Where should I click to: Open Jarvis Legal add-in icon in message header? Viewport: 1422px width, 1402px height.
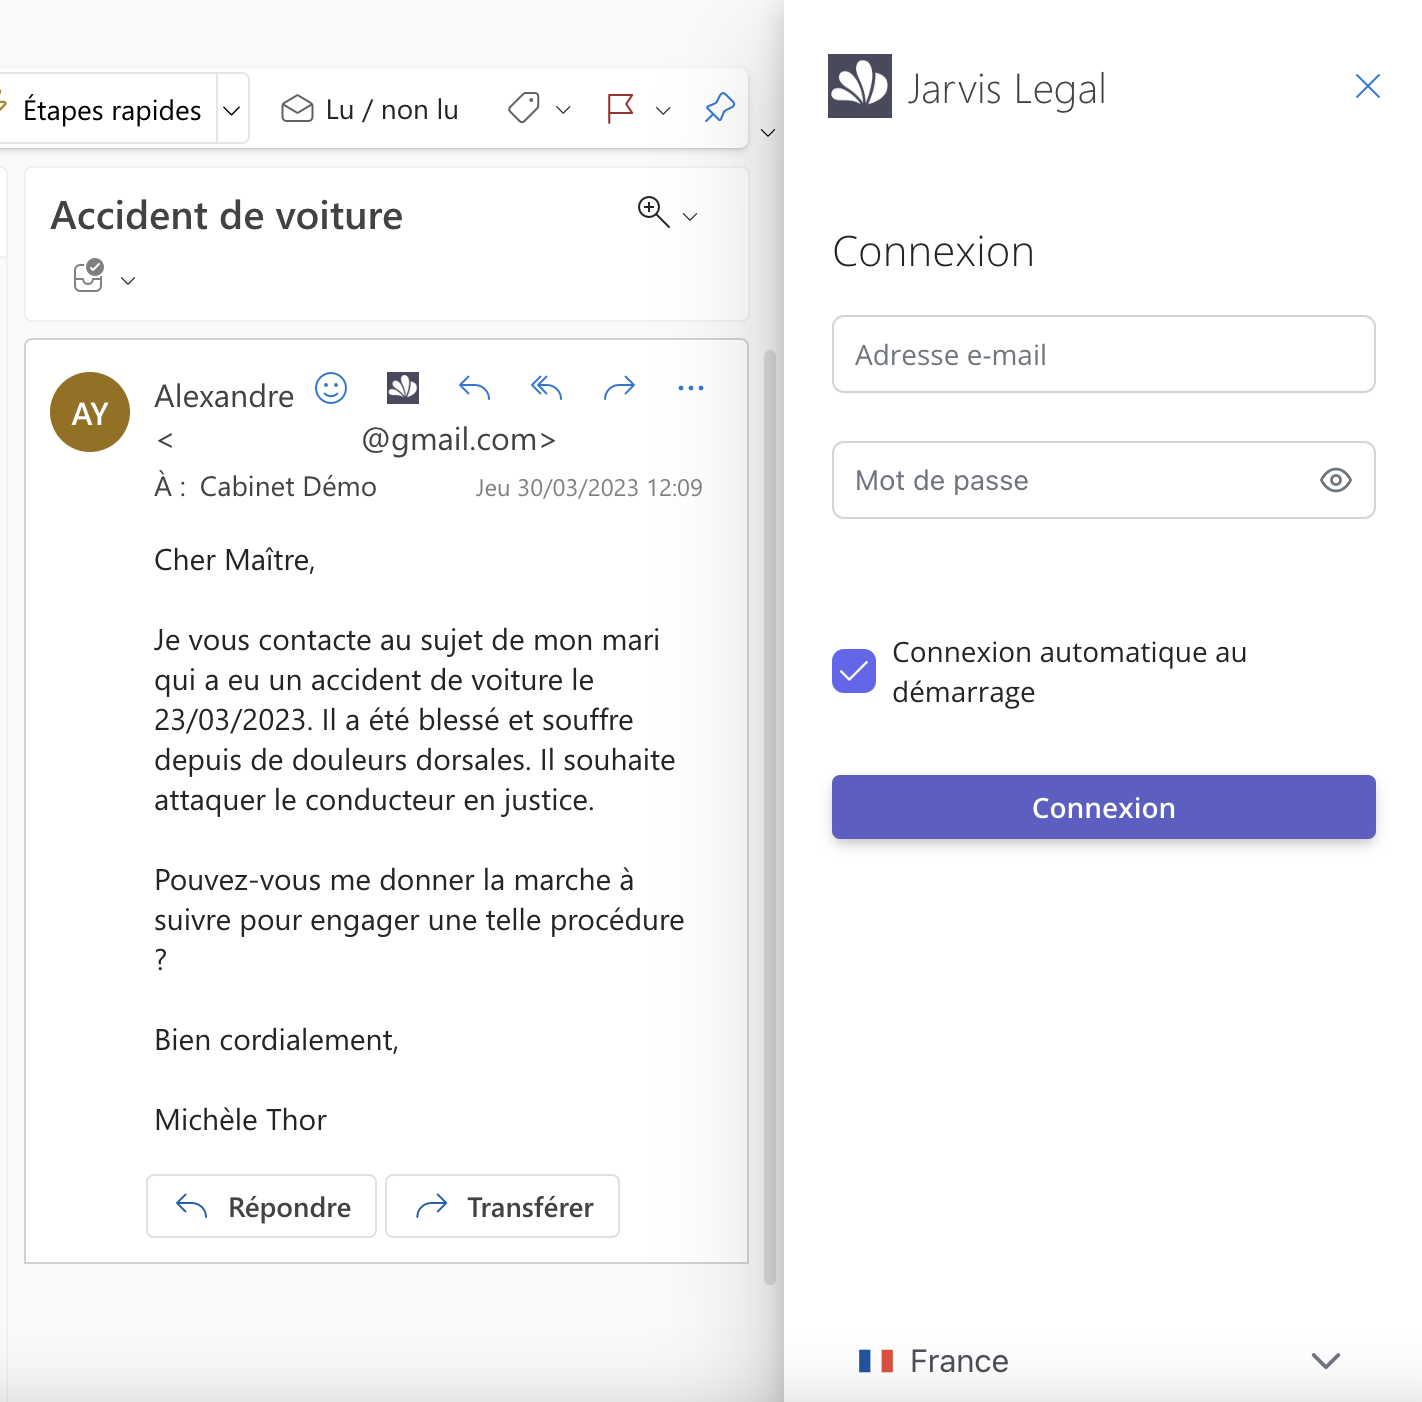tap(403, 387)
